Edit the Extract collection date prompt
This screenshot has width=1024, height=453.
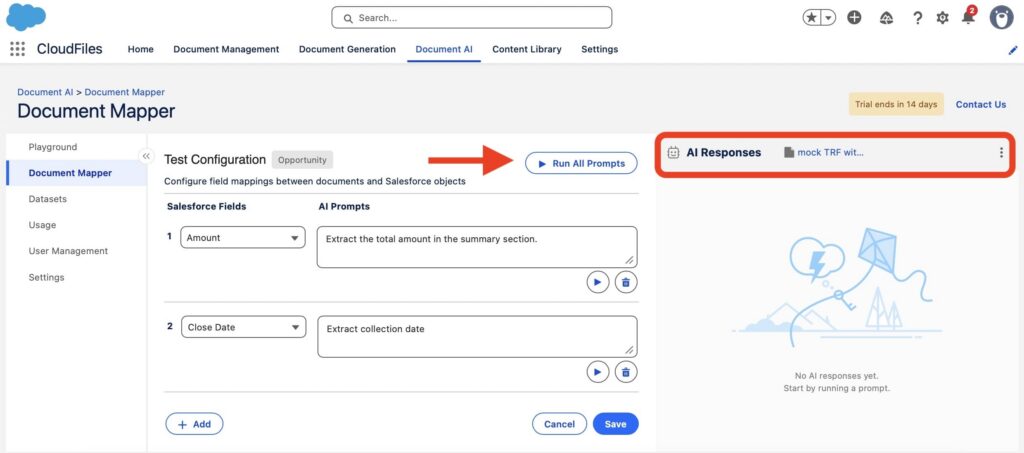coord(477,337)
